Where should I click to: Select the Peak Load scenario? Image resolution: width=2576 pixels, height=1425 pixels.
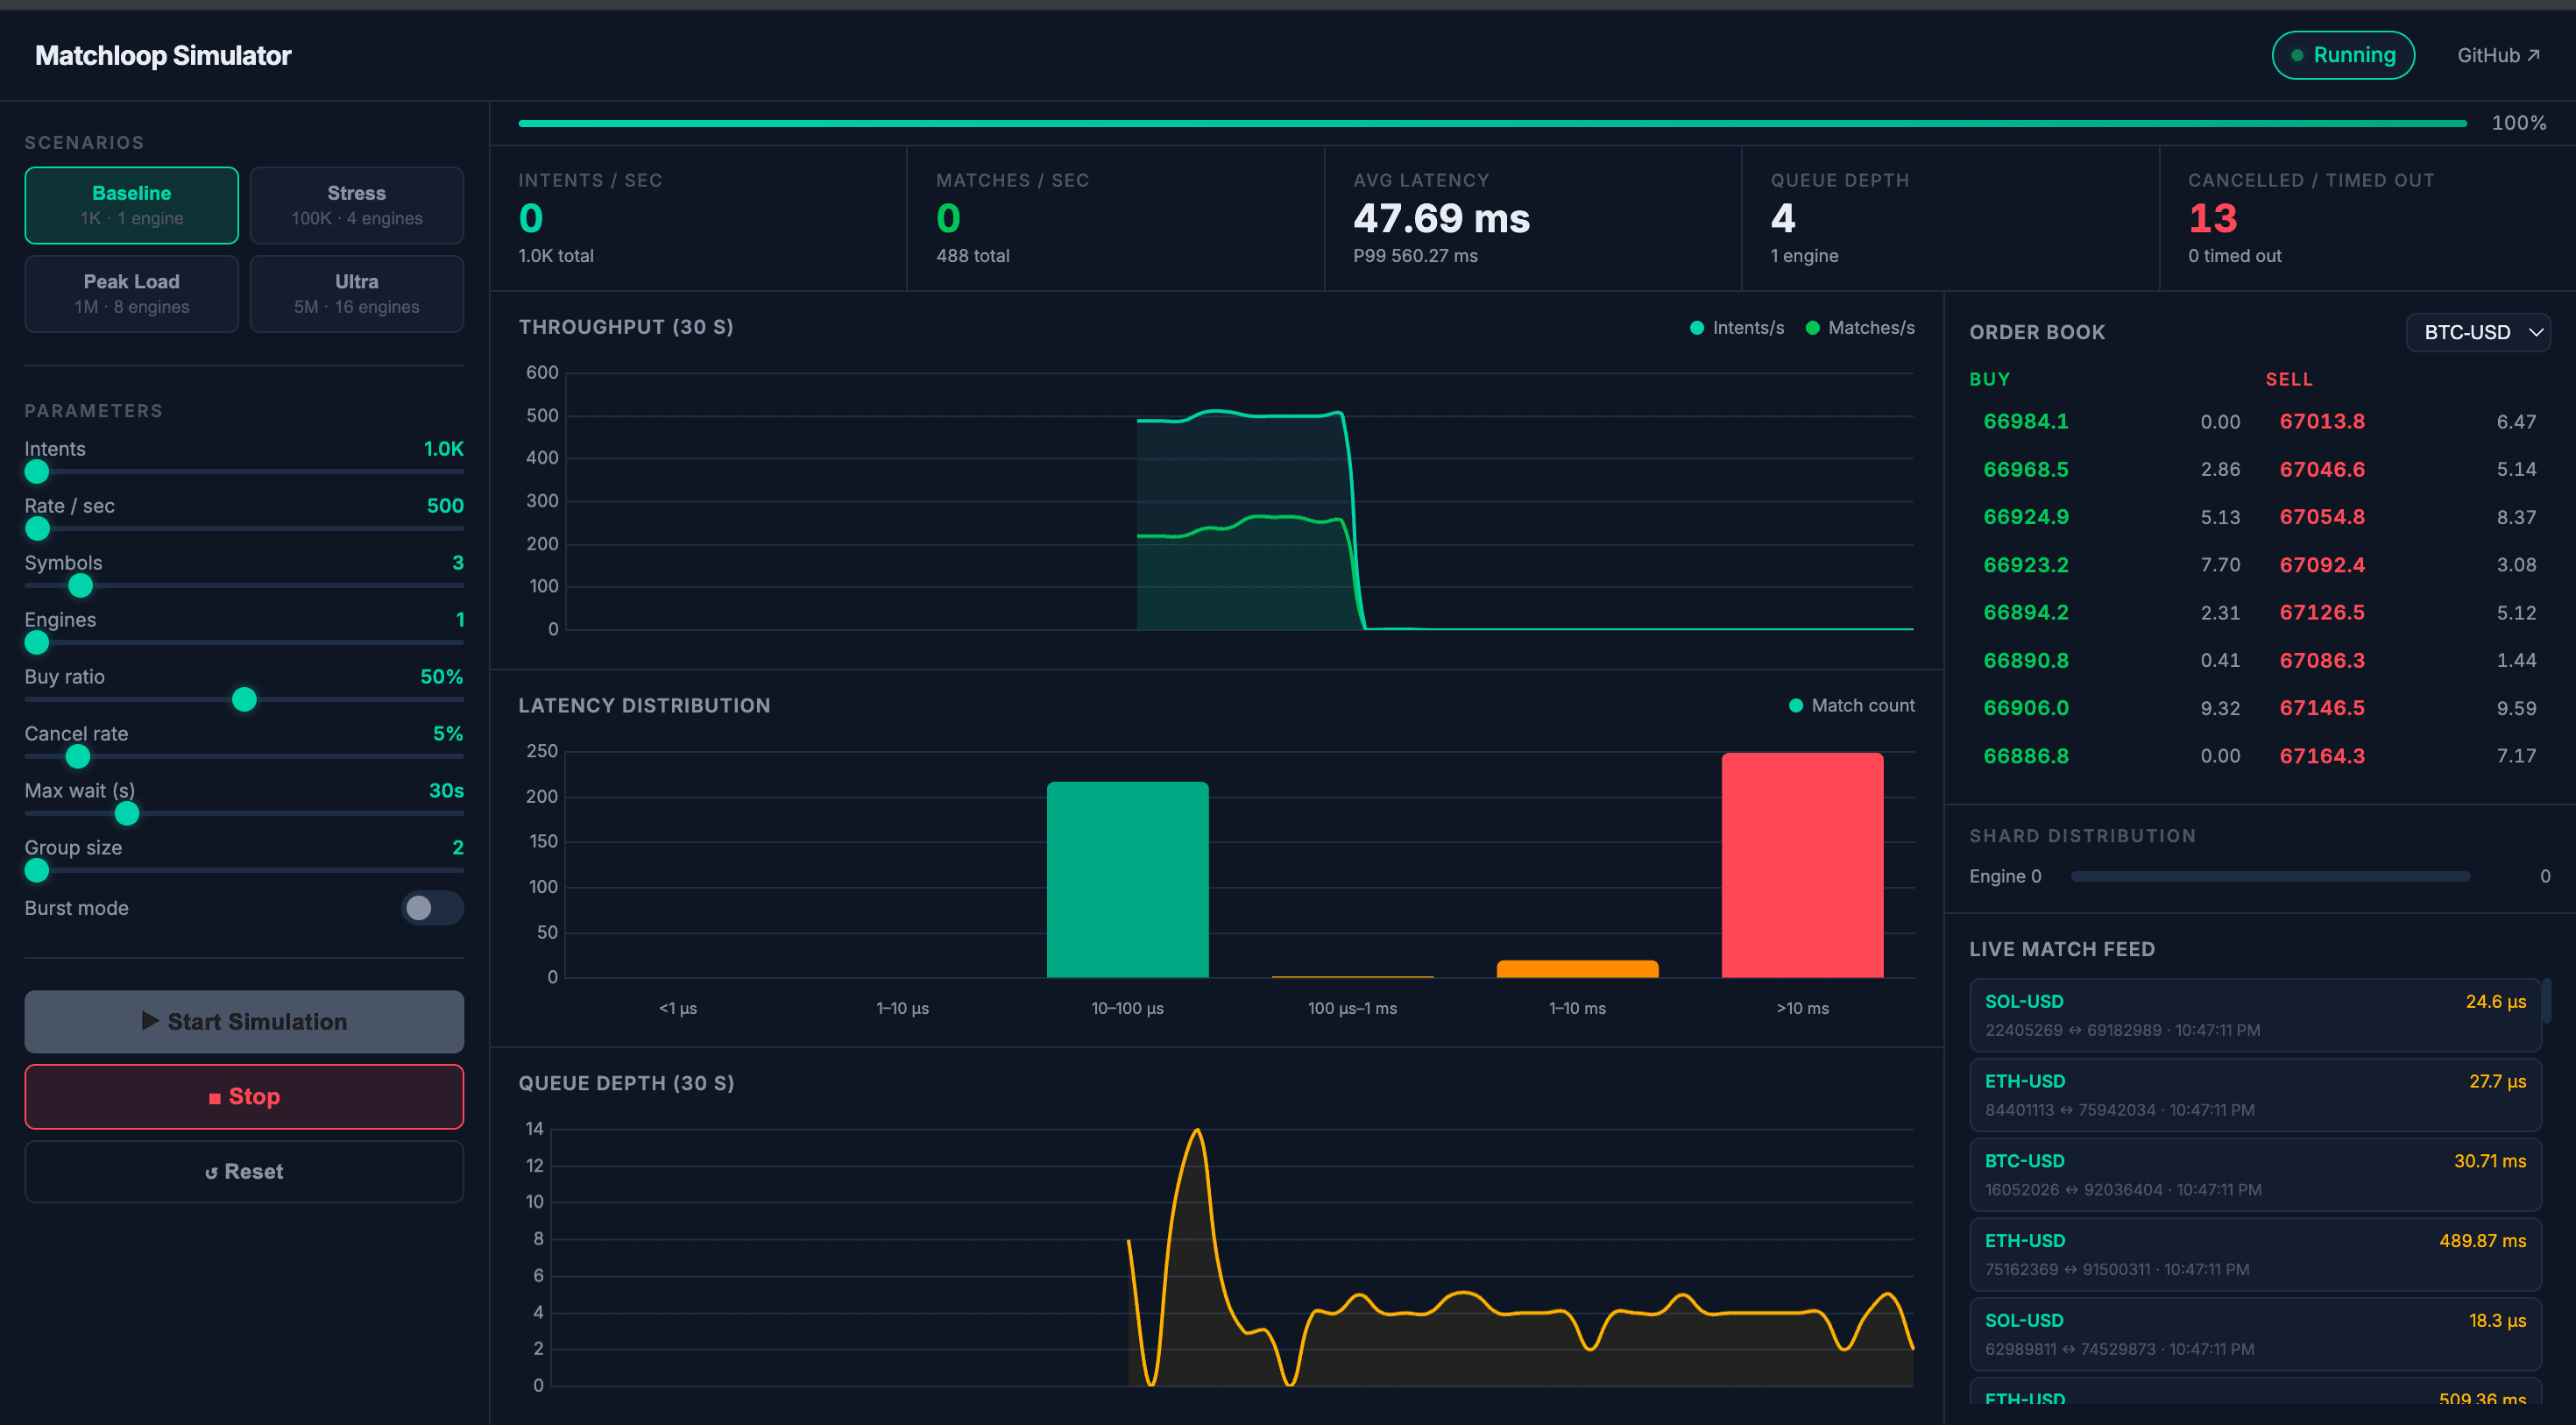[x=131, y=293]
